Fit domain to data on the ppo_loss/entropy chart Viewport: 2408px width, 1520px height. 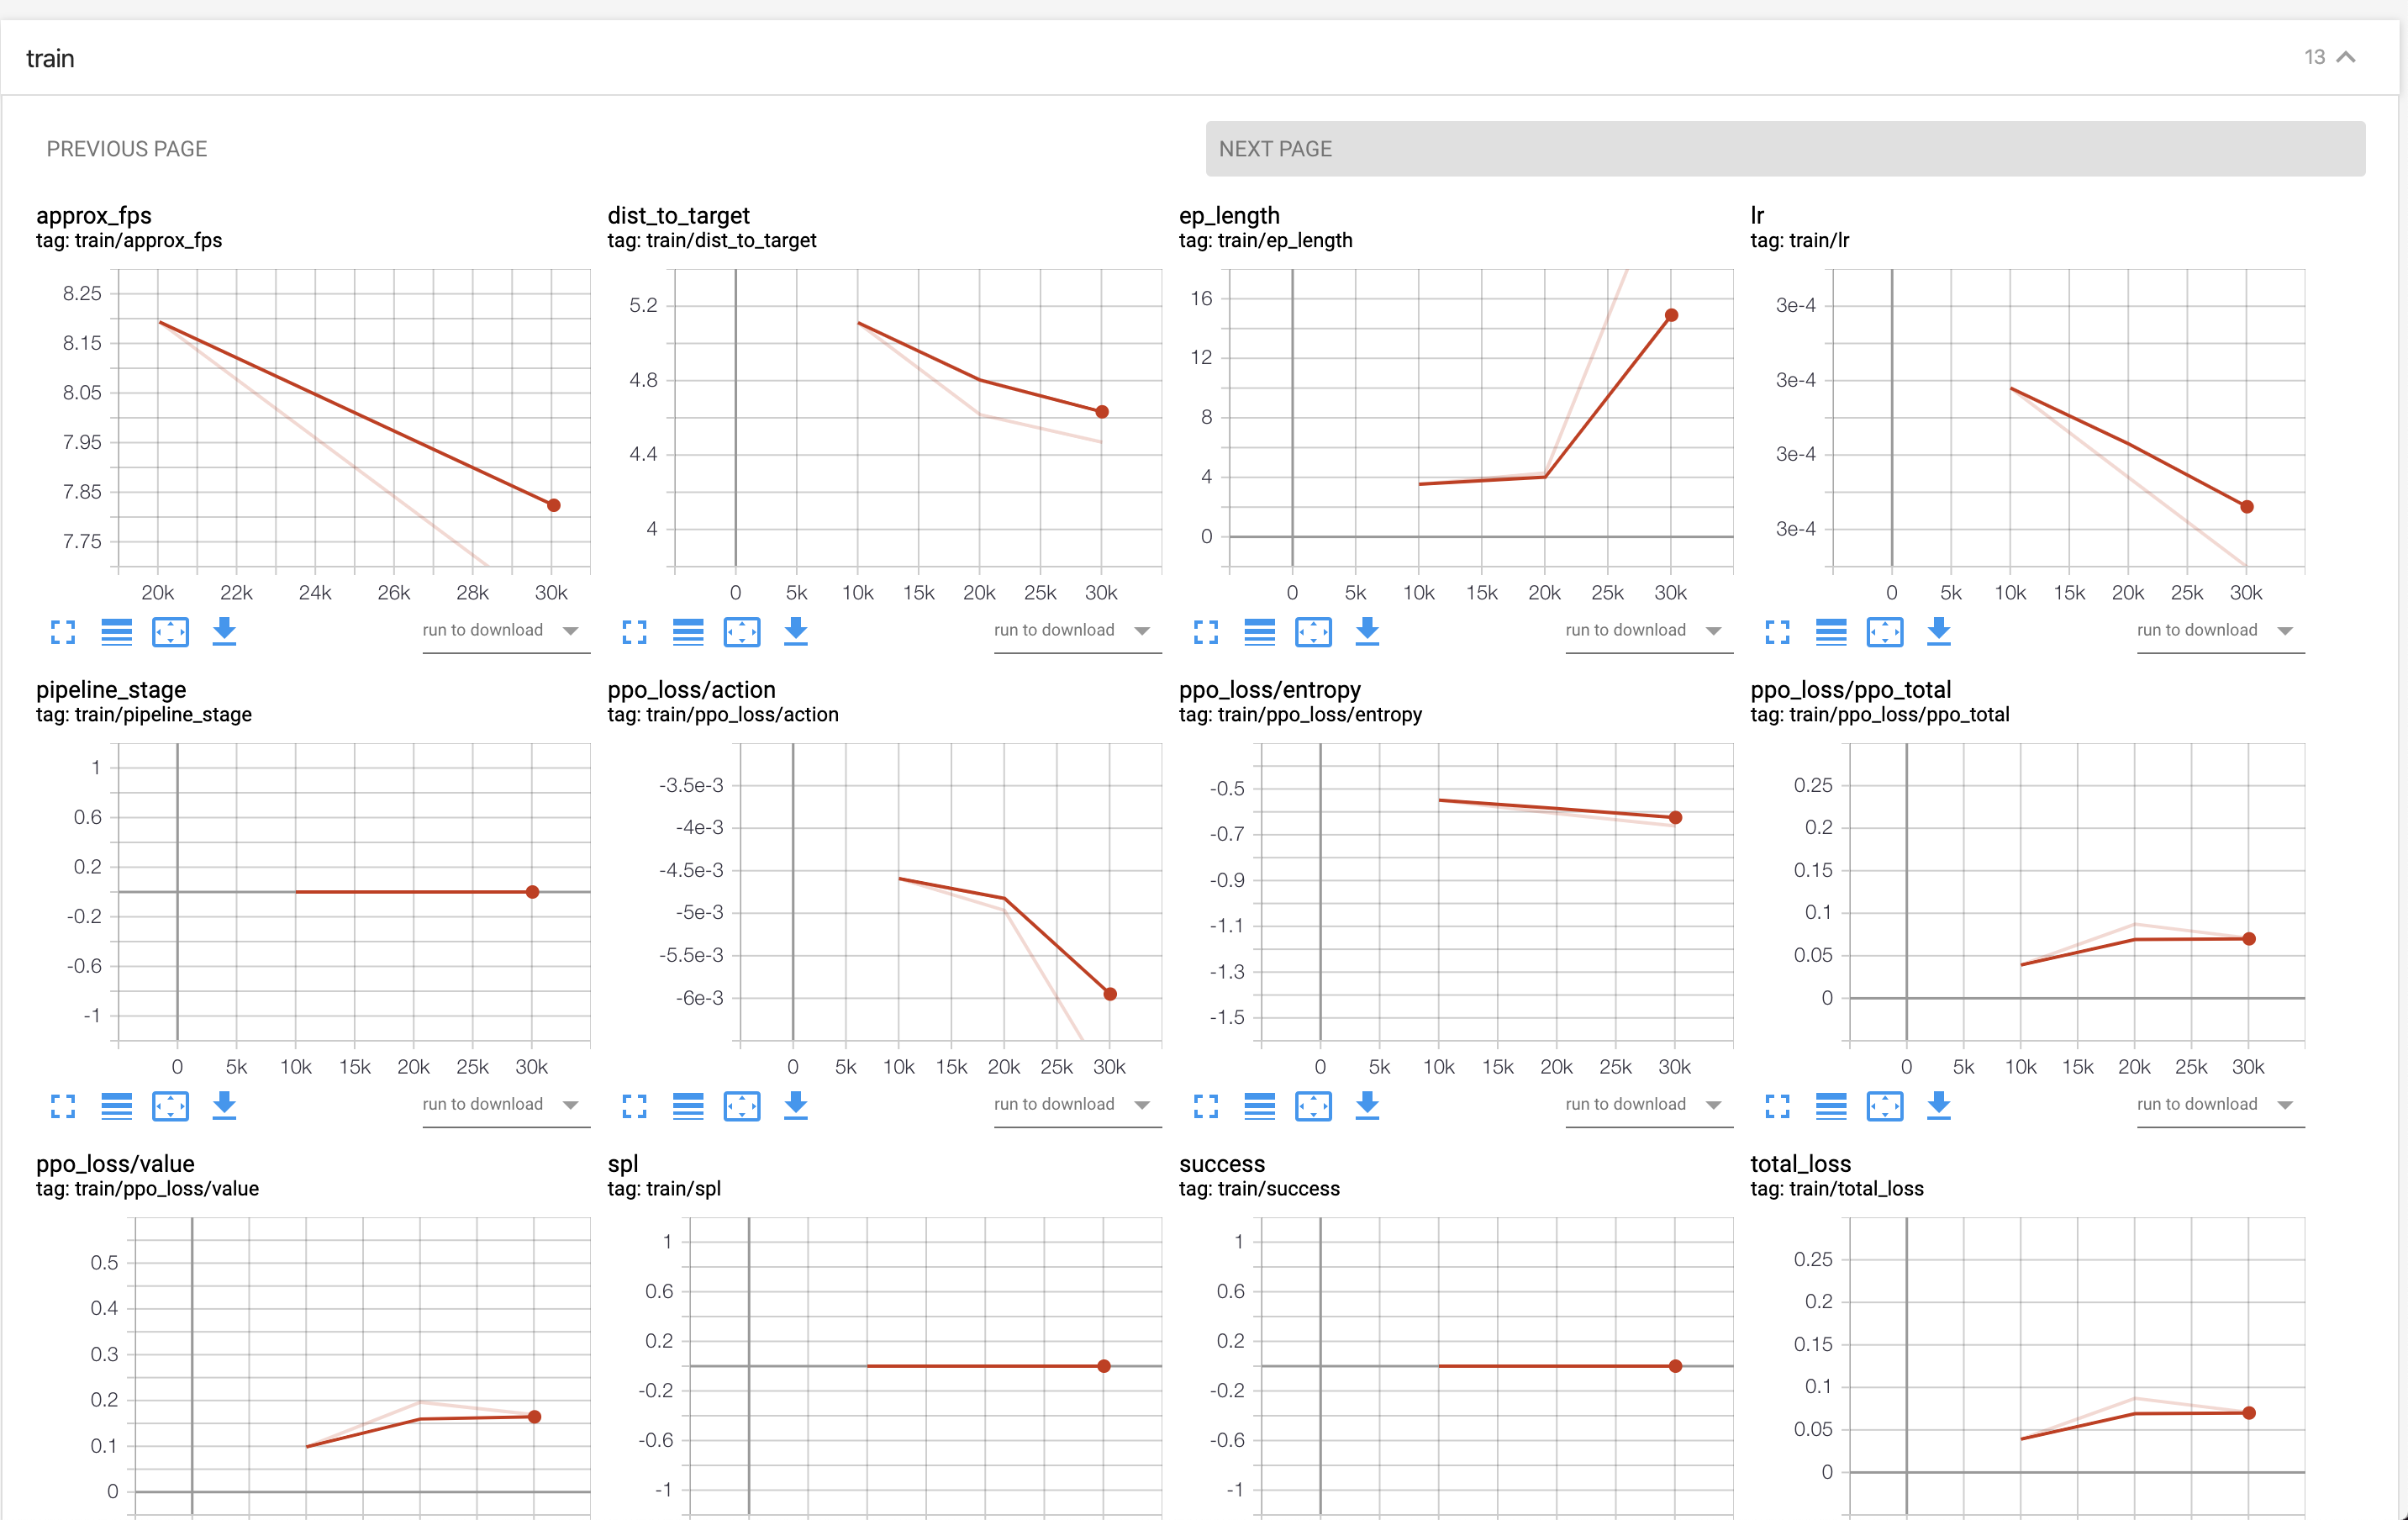(1313, 1105)
